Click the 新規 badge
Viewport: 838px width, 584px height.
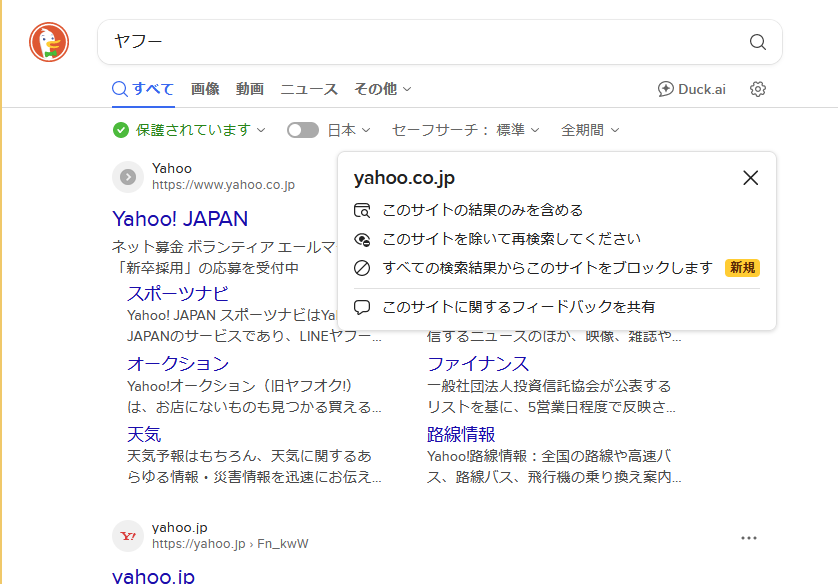click(x=742, y=268)
